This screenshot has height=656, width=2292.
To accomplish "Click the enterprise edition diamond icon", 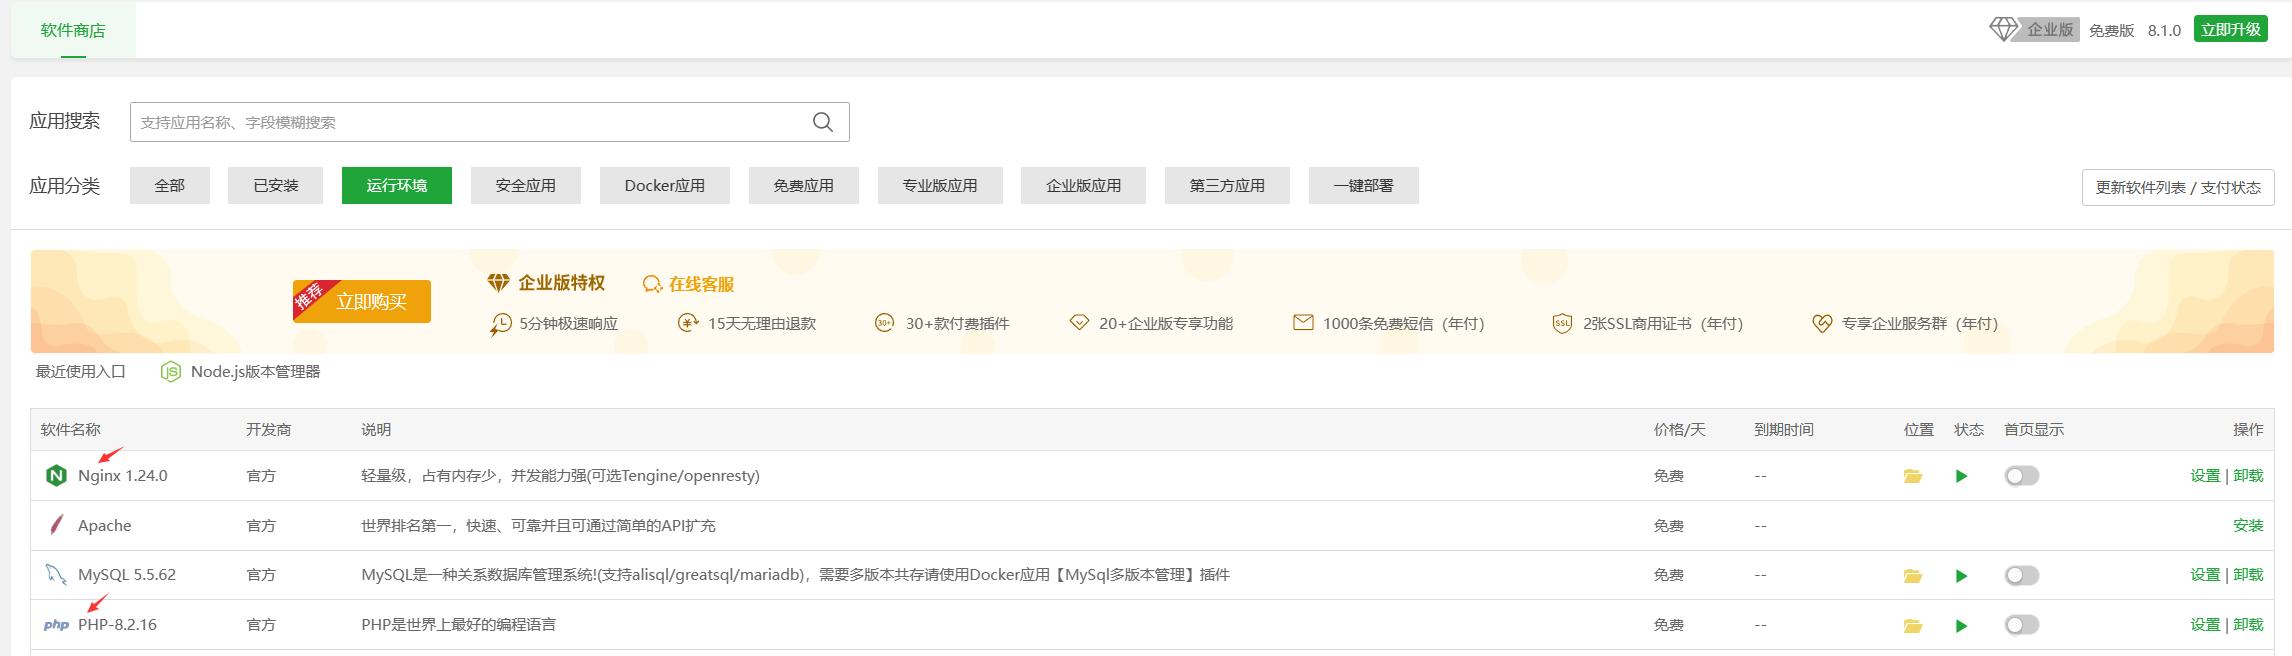I will click(2003, 30).
